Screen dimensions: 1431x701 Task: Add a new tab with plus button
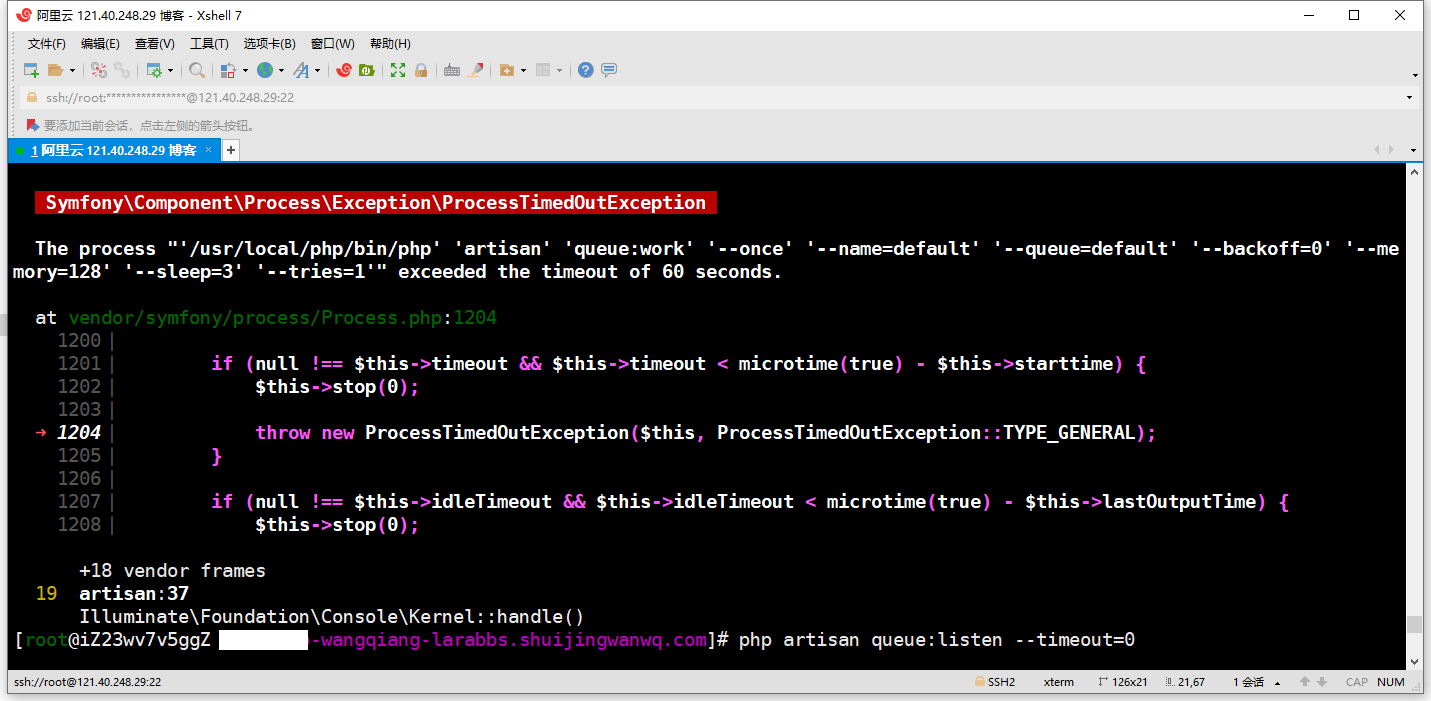coord(230,150)
